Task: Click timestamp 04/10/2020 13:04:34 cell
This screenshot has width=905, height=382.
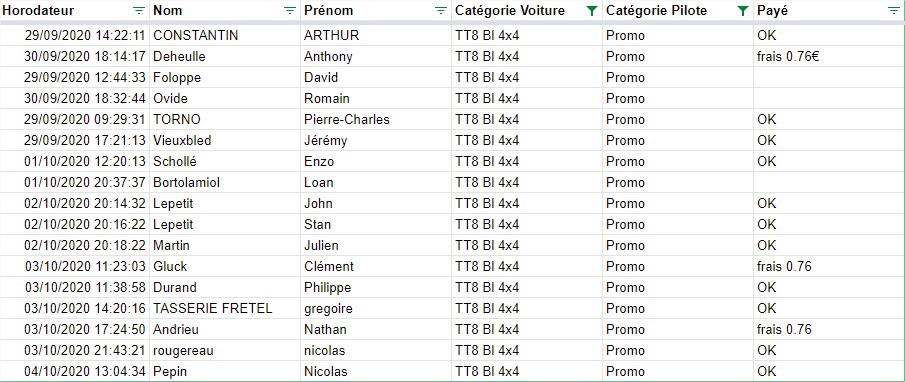Action: [75, 371]
